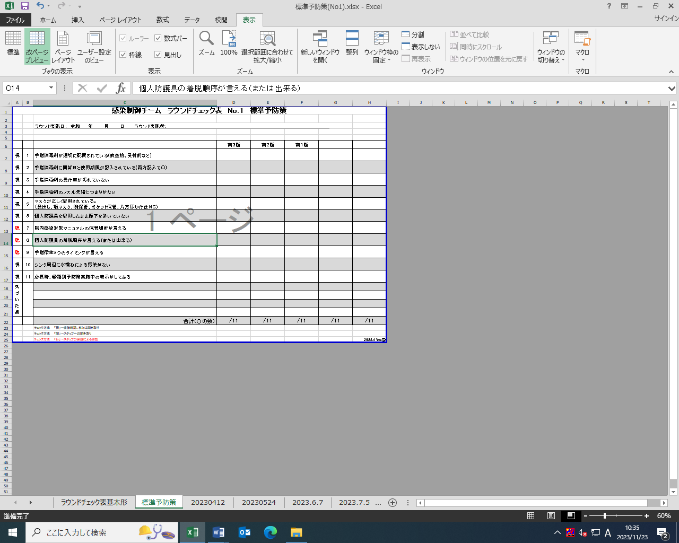The width and height of the screenshot is (679, 543).
Task: Click Zoom to Selection icon
Action: point(265,43)
